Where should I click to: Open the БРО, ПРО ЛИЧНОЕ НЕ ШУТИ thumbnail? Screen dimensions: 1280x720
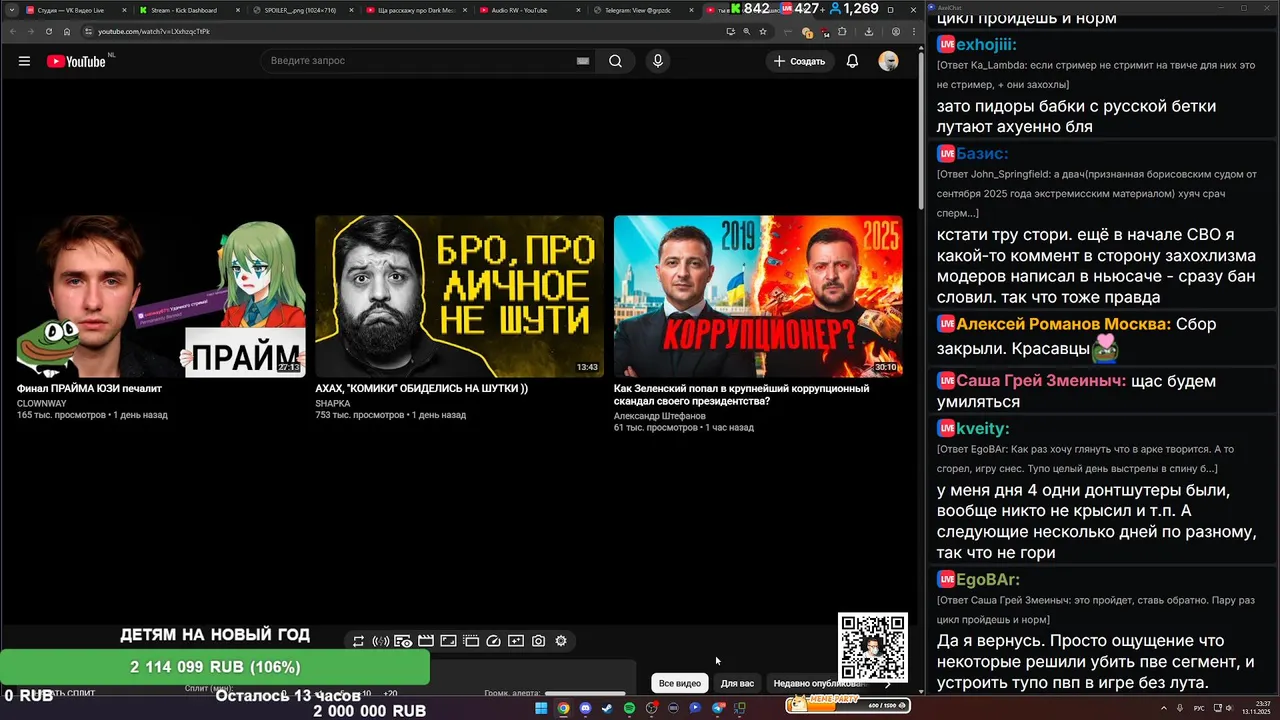pyautogui.click(x=459, y=296)
